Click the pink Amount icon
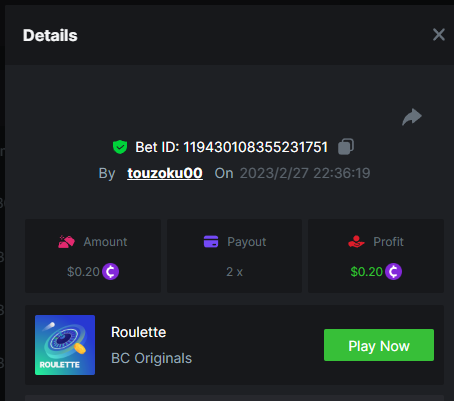The image size is (454, 401). coord(66,242)
